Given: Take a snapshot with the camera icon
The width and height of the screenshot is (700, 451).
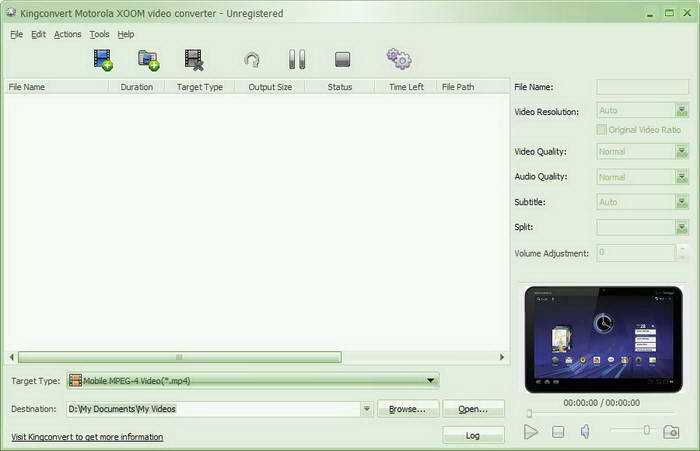Looking at the screenshot, I should [671, 431].
